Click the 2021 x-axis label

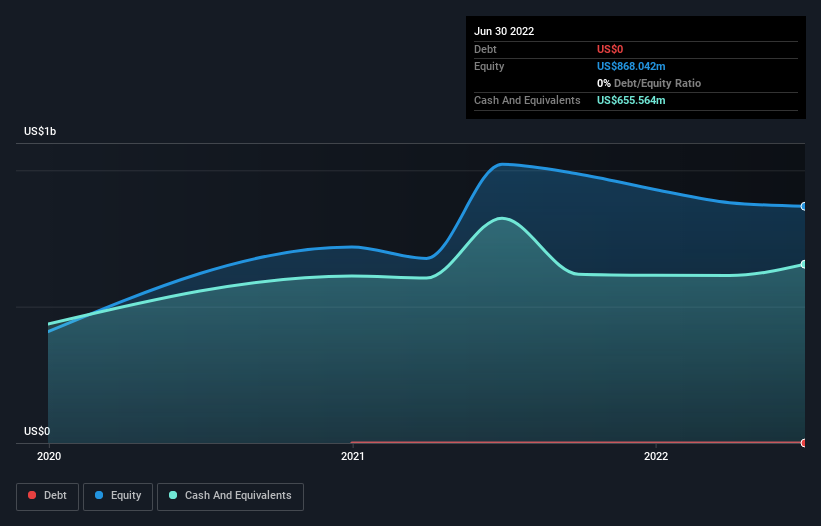click(353, 456)
